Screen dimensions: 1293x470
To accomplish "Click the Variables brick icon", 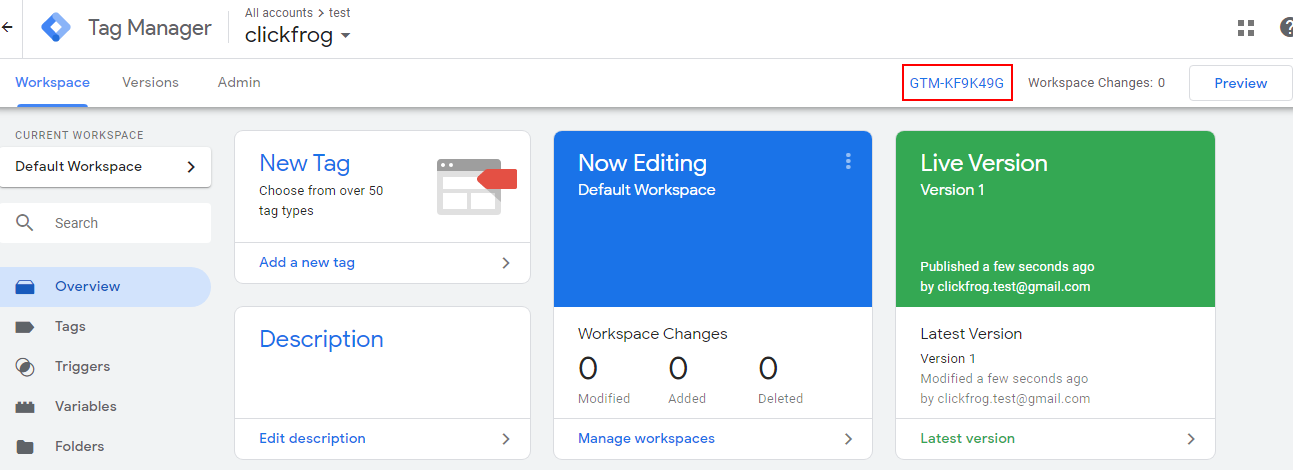I will (x=25, y=407).
